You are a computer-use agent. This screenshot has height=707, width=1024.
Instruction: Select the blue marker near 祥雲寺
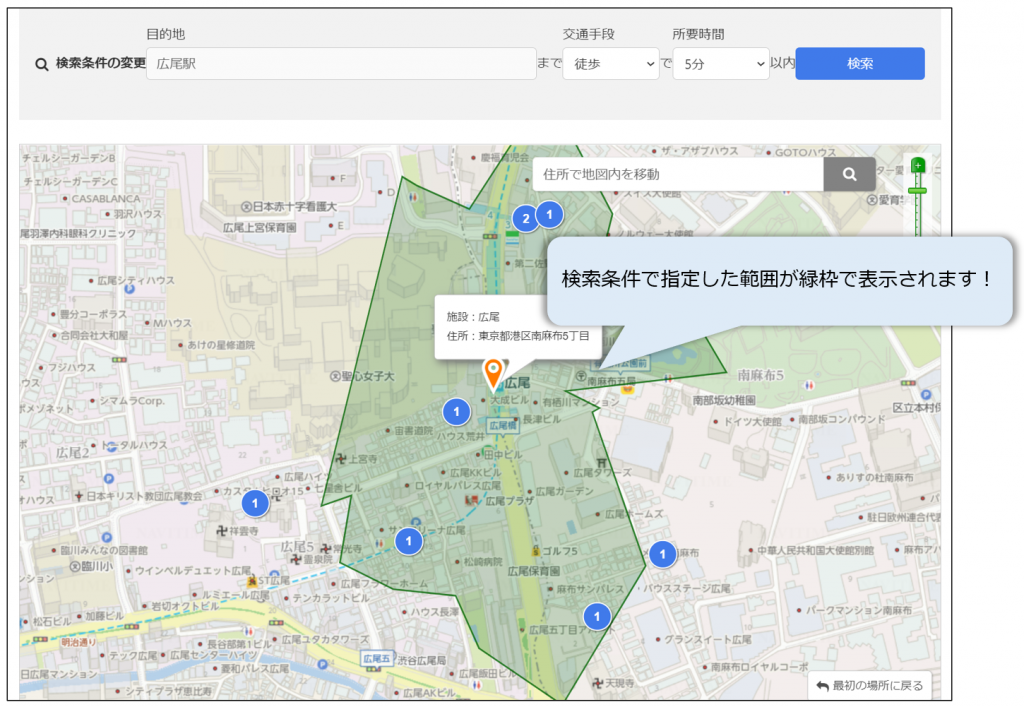click(255, 503)
